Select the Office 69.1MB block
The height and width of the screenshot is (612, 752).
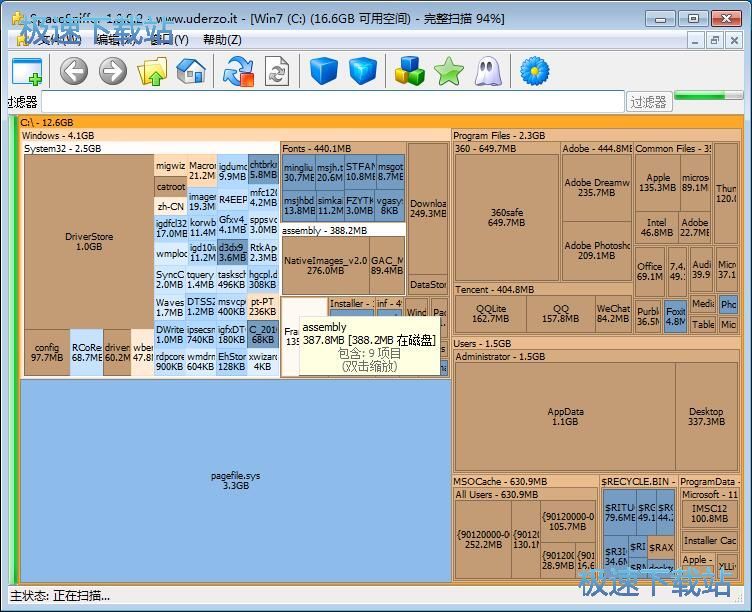pyautogui.click(x=650, y=271)
